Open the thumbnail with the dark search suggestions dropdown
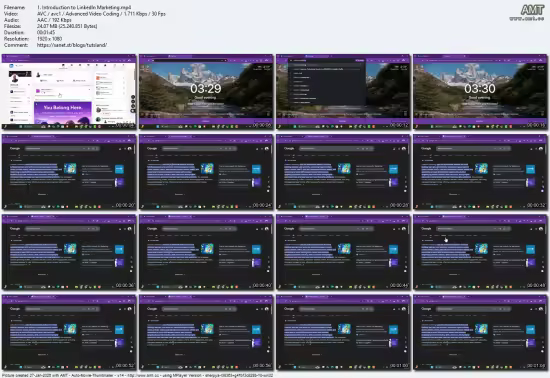 [343, 92]
